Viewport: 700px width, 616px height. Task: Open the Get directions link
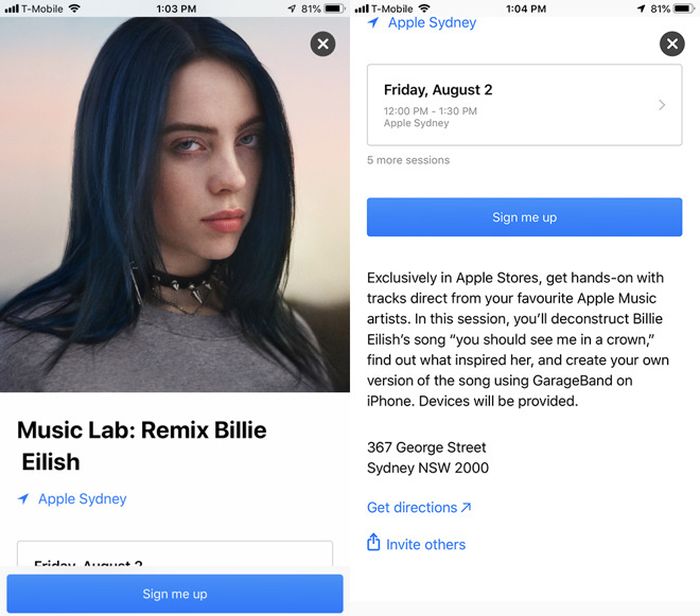pyautogui.click(x=419, y=508)
